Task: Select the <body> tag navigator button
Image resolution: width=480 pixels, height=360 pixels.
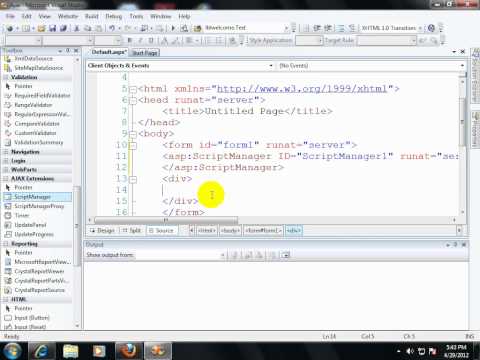Action: (x=230, y=230)
